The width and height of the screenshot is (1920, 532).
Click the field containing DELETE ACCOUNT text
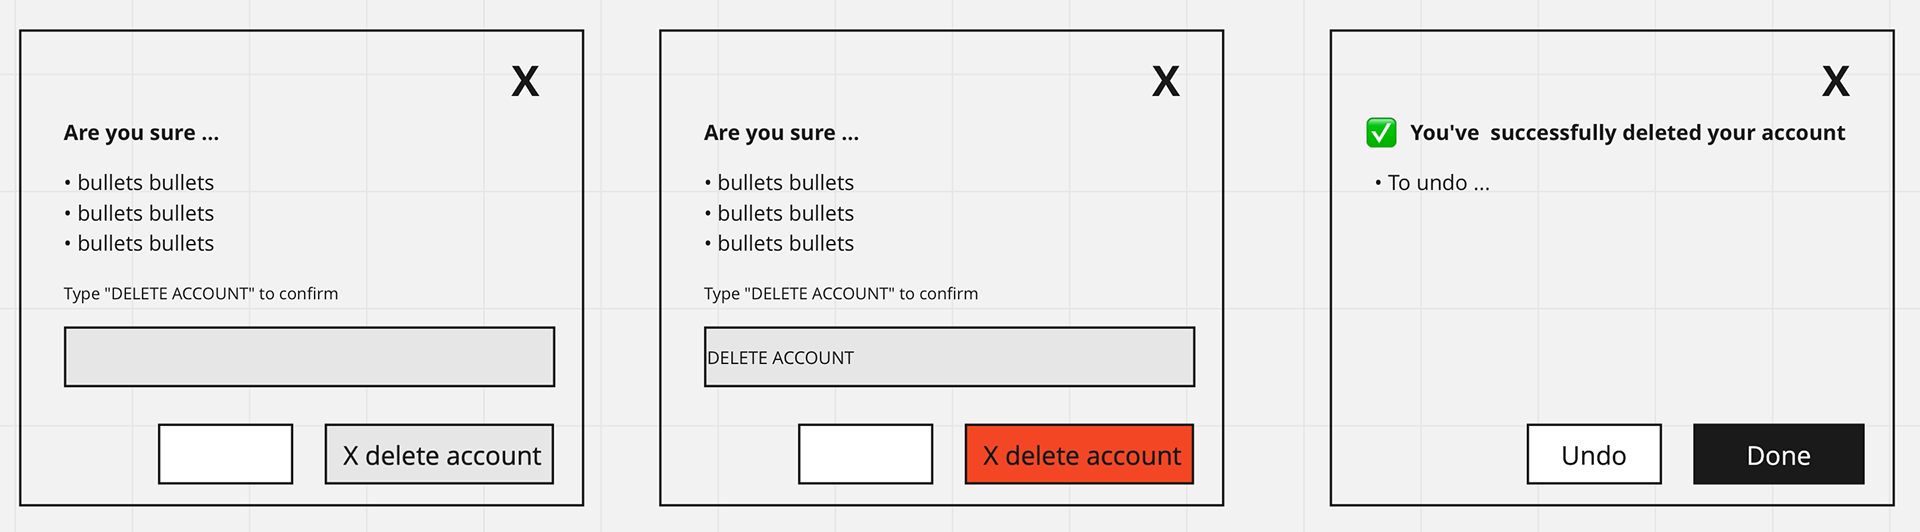pyautogui.click(x=949, y=357)
